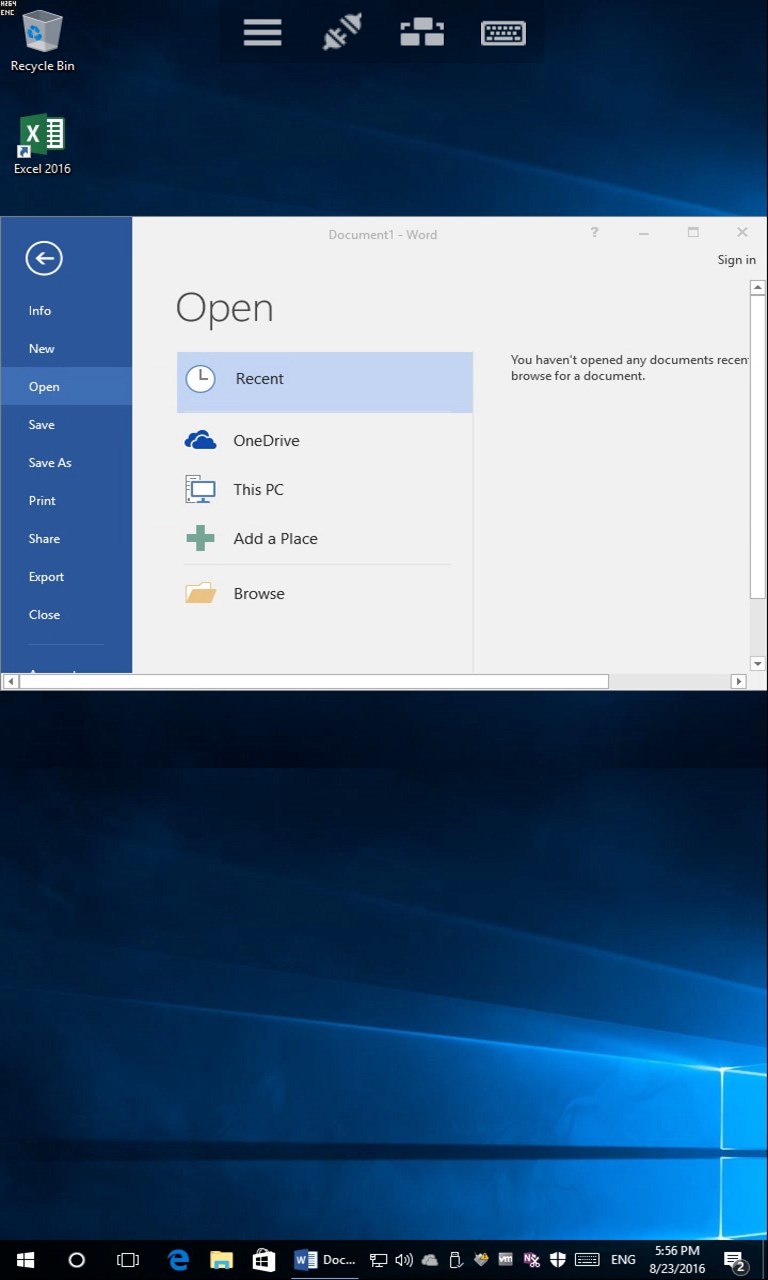768x1280 pixels.
Task: Select the OneDrive location label
Action: pyautogui.click(x=266, y=440)
